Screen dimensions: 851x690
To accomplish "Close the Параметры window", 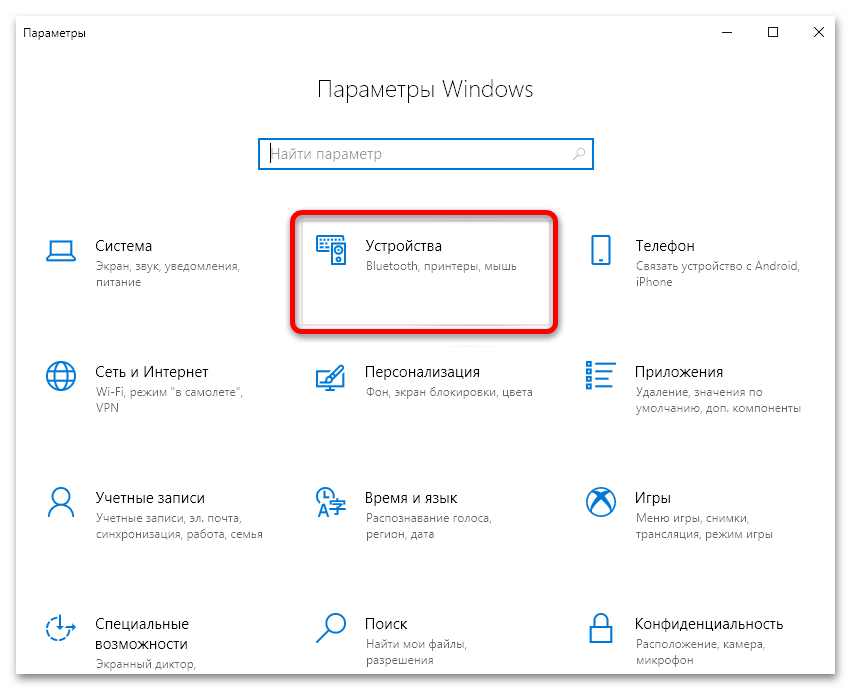I will pyautogui.click(x=819, y=33).
